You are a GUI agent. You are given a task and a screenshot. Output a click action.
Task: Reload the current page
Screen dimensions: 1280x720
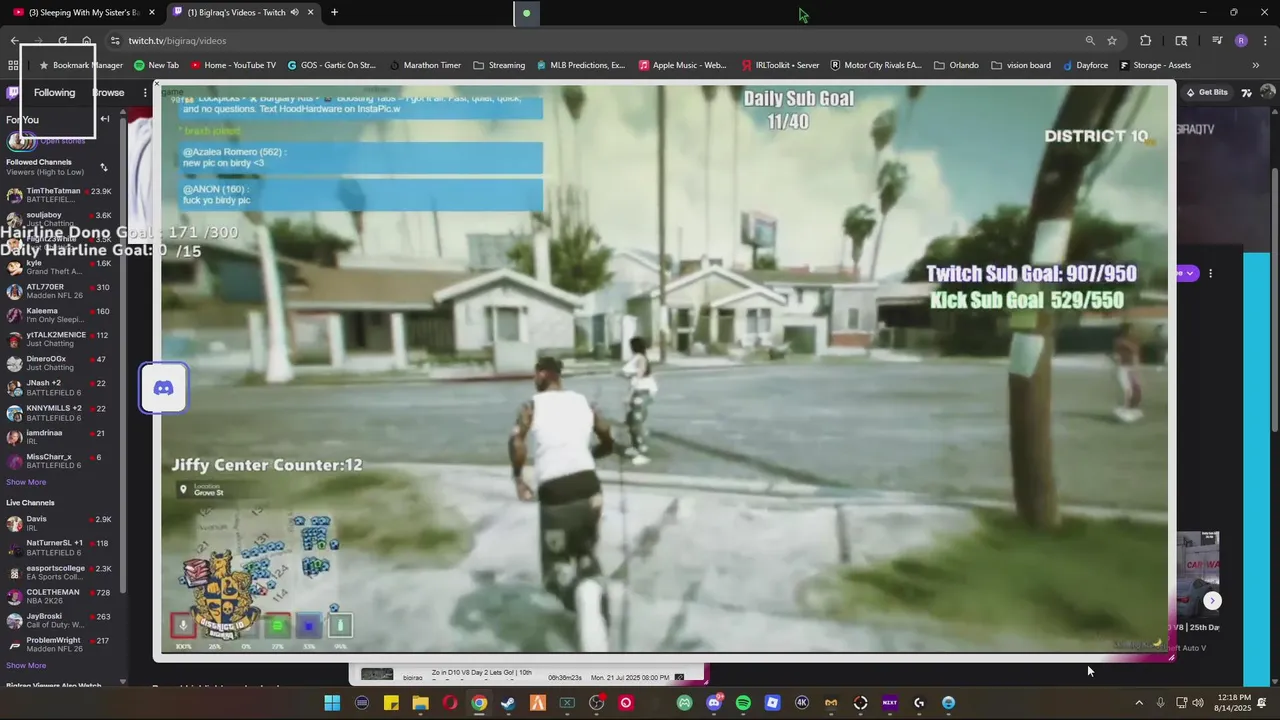(62, 40)
